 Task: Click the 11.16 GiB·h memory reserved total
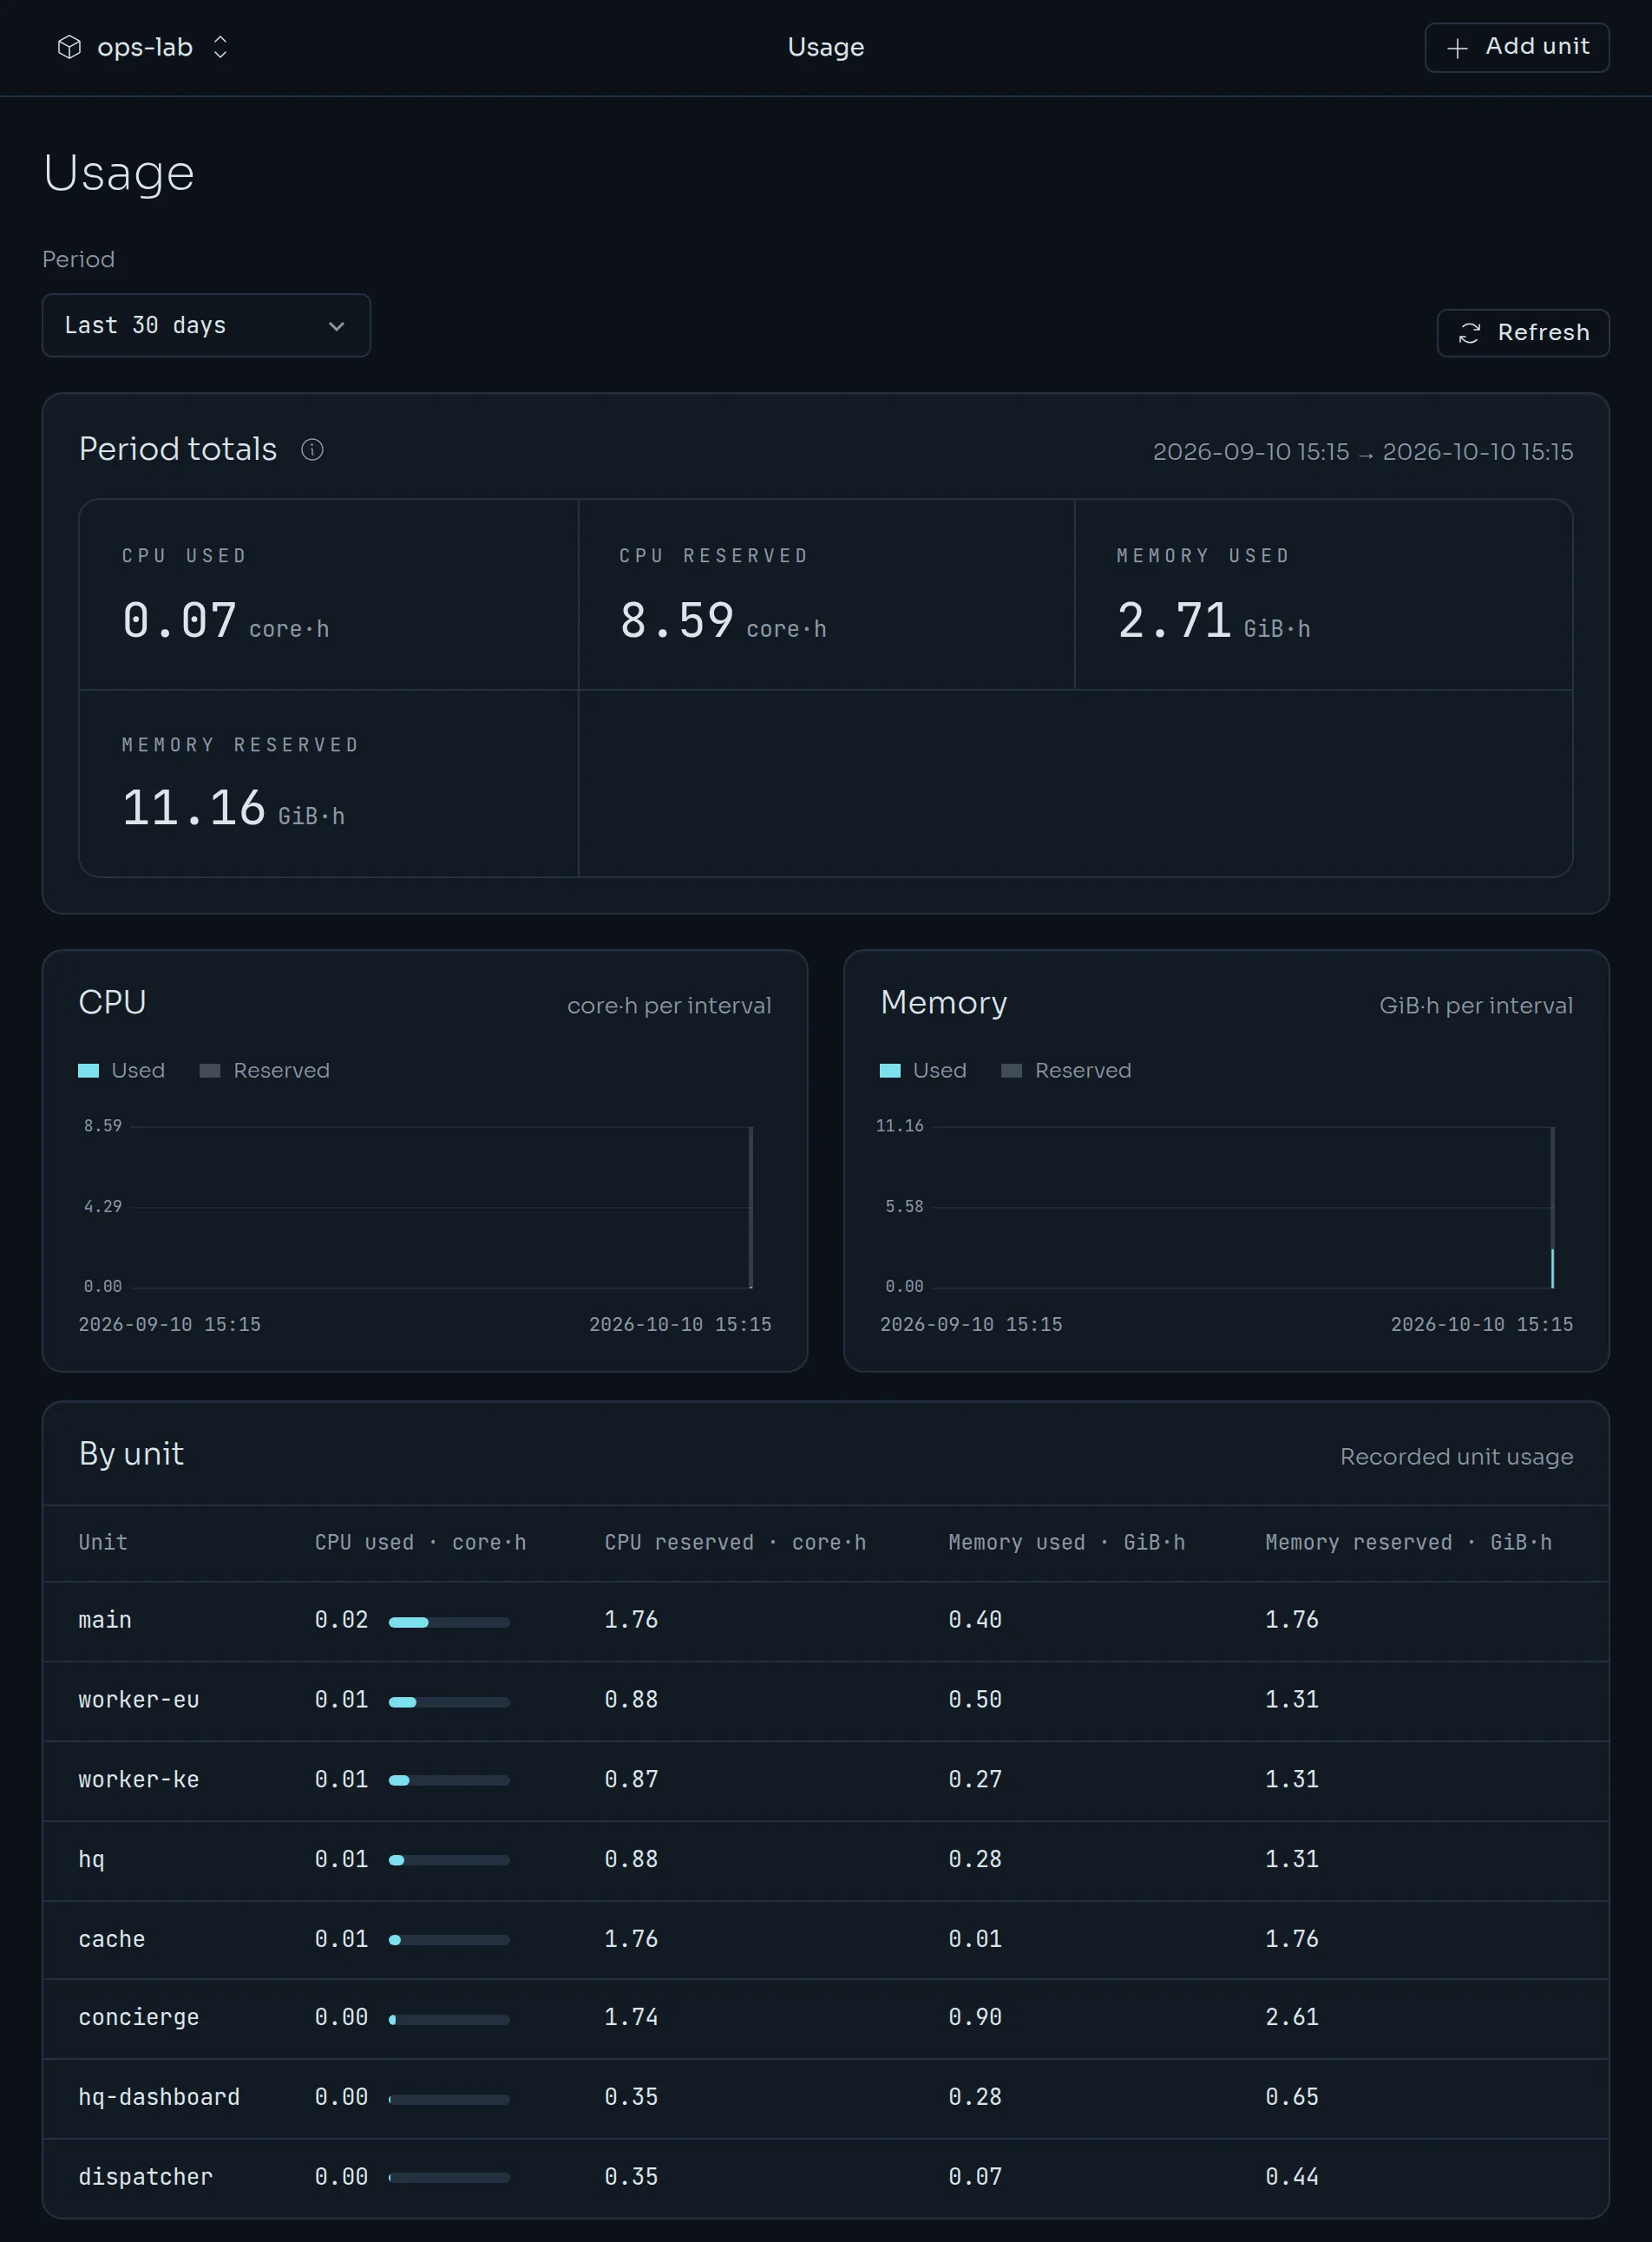coord(233,808)
